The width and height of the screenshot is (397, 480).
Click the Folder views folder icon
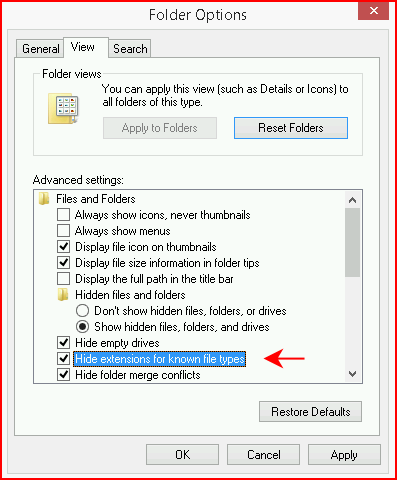(x=63, y=108)
